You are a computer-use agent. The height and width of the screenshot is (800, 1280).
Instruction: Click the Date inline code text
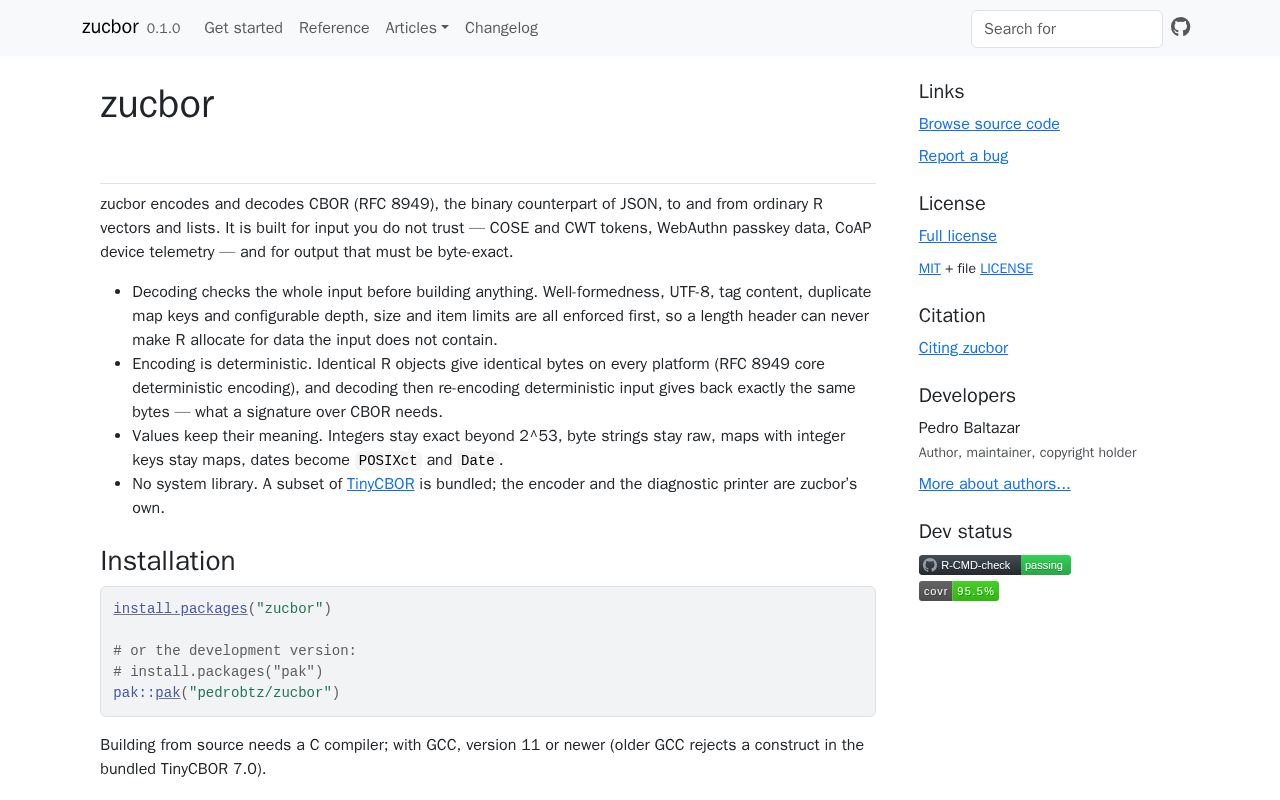pyautogui.click(x=477, y=461)
